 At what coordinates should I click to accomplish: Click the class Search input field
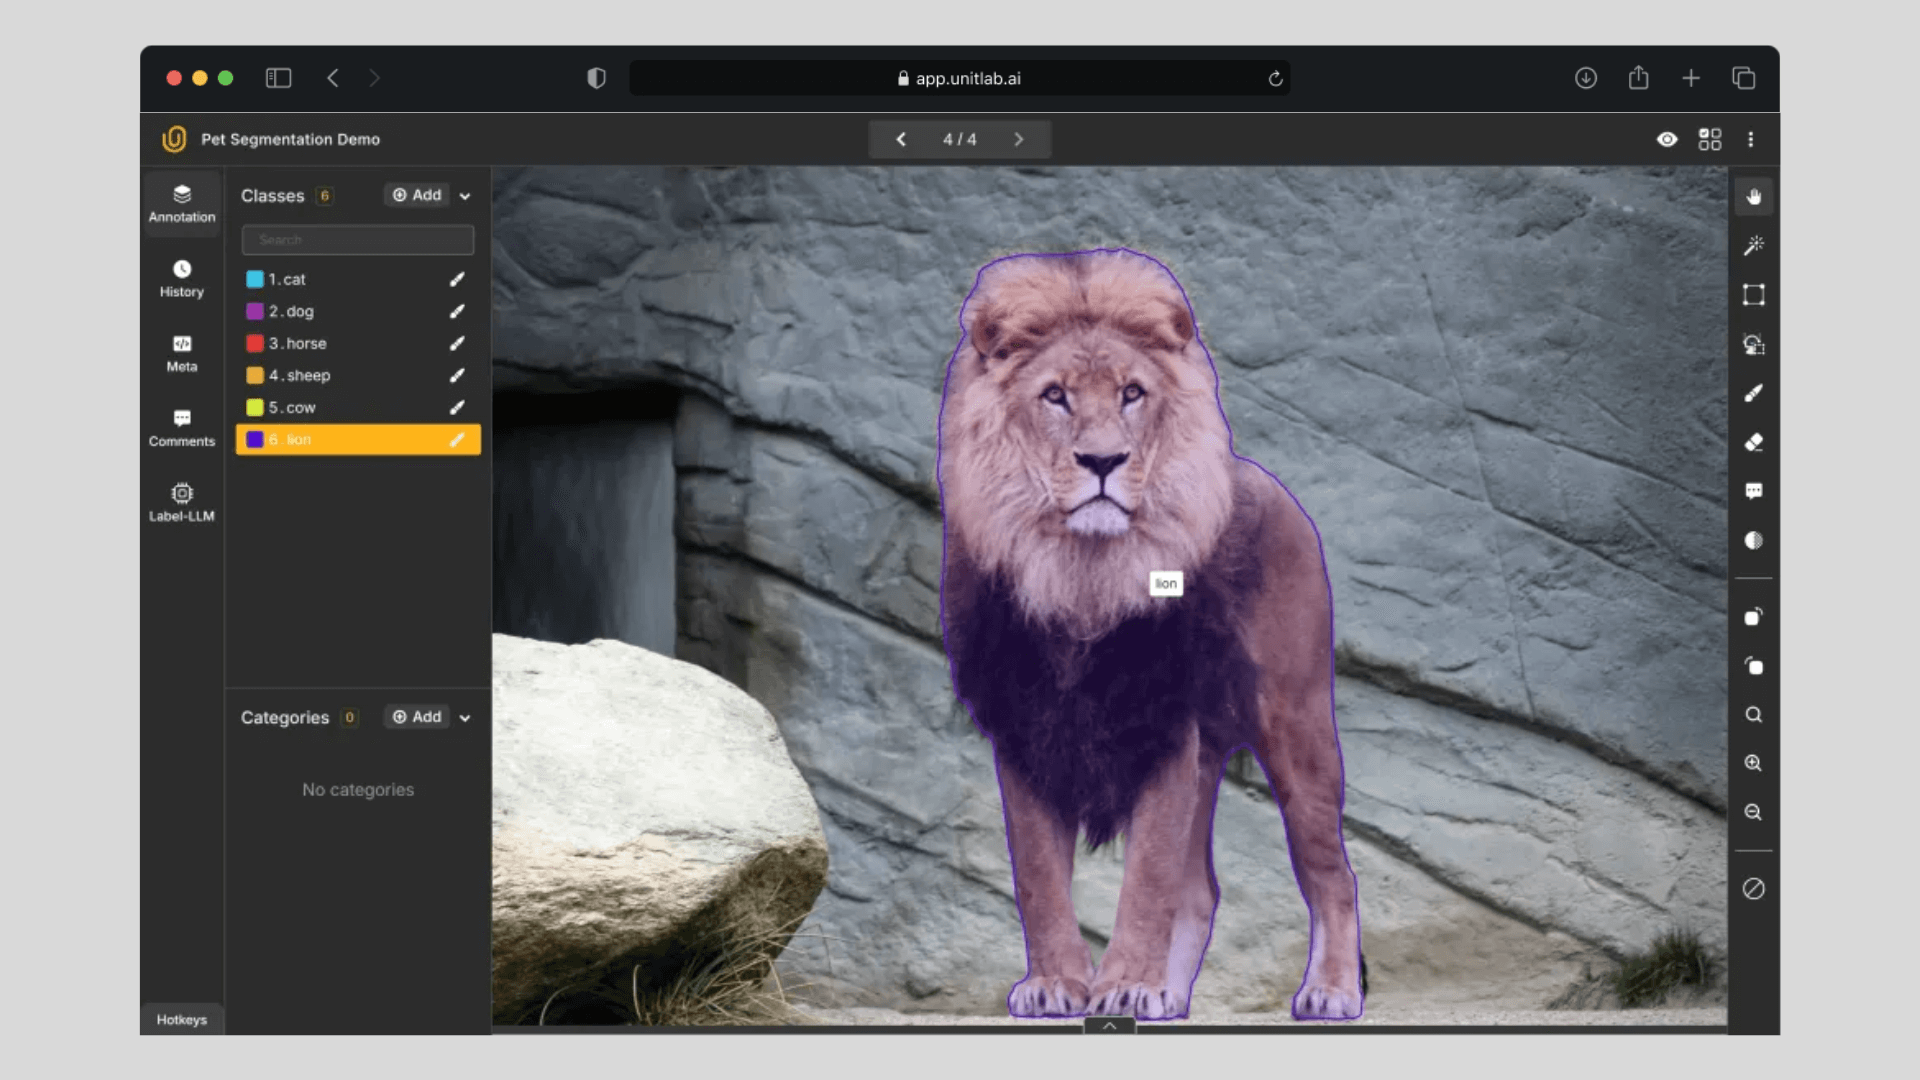point(357,240)
